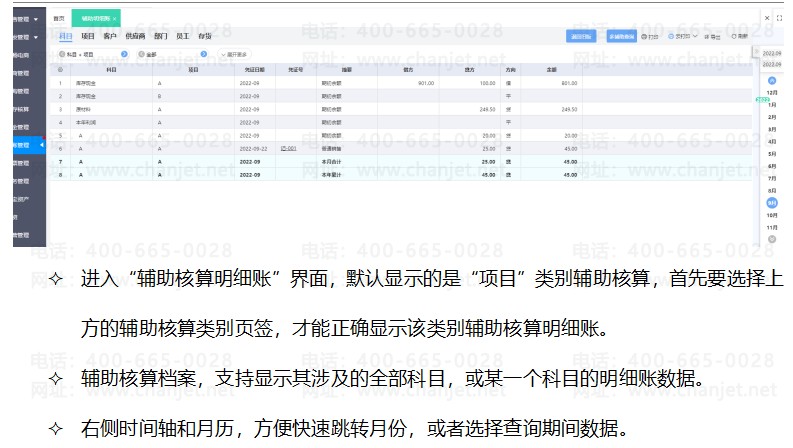
Task: Switch to the 员工 category tab
Action: click(x=183, y=36)
